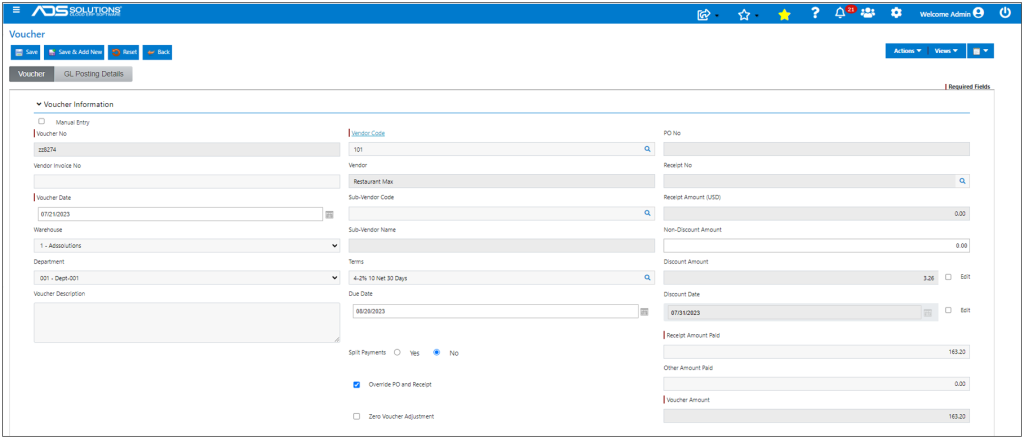The height and width of the screenshot is (440, 1024).
Task: Click the Save button
Action: point(26,52)
